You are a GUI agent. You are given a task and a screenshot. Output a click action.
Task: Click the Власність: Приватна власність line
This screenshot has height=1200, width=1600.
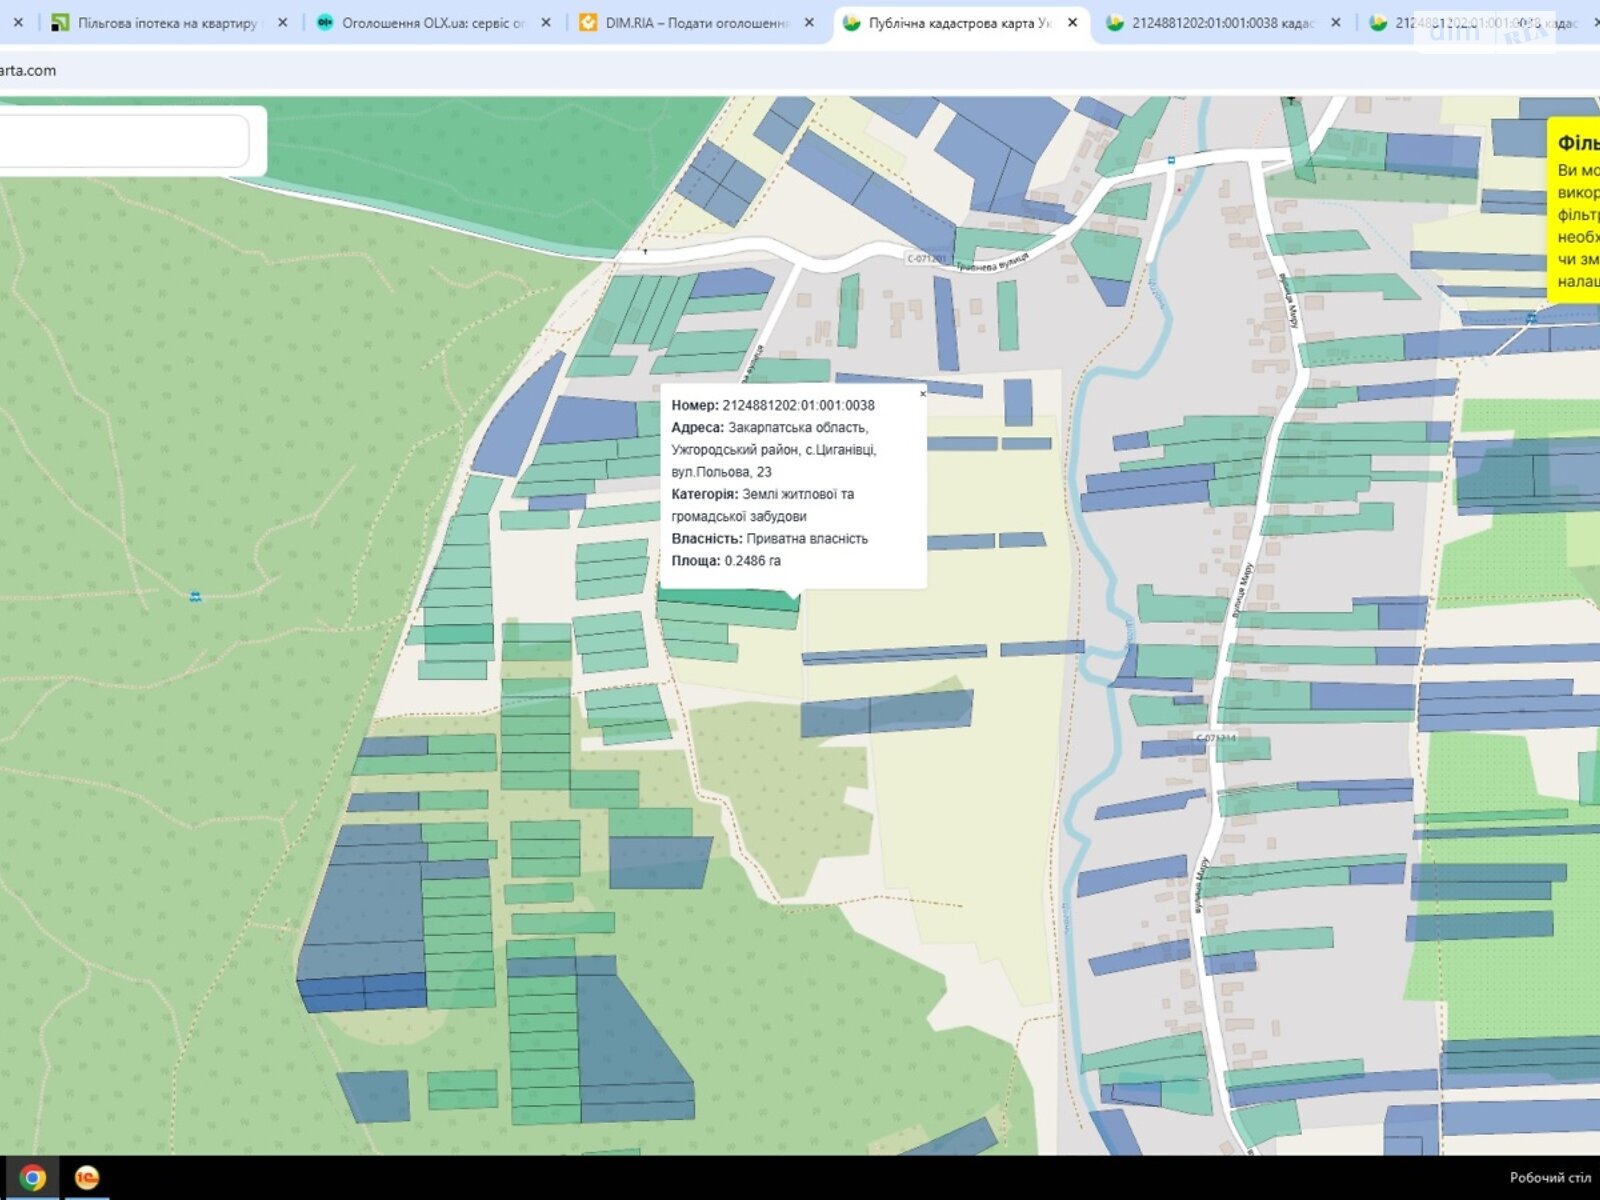[x=770, y=539]
